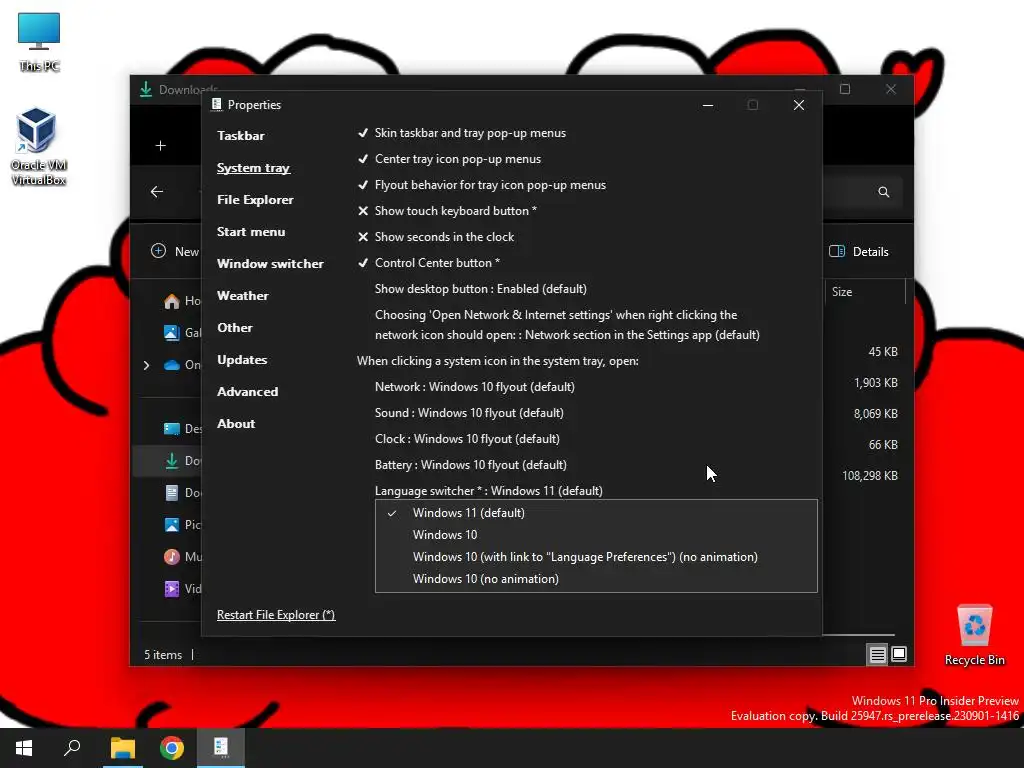The image size is (1024, 768).
Task: Click the New button in File Explorer
Action: (x=175, y=251)
